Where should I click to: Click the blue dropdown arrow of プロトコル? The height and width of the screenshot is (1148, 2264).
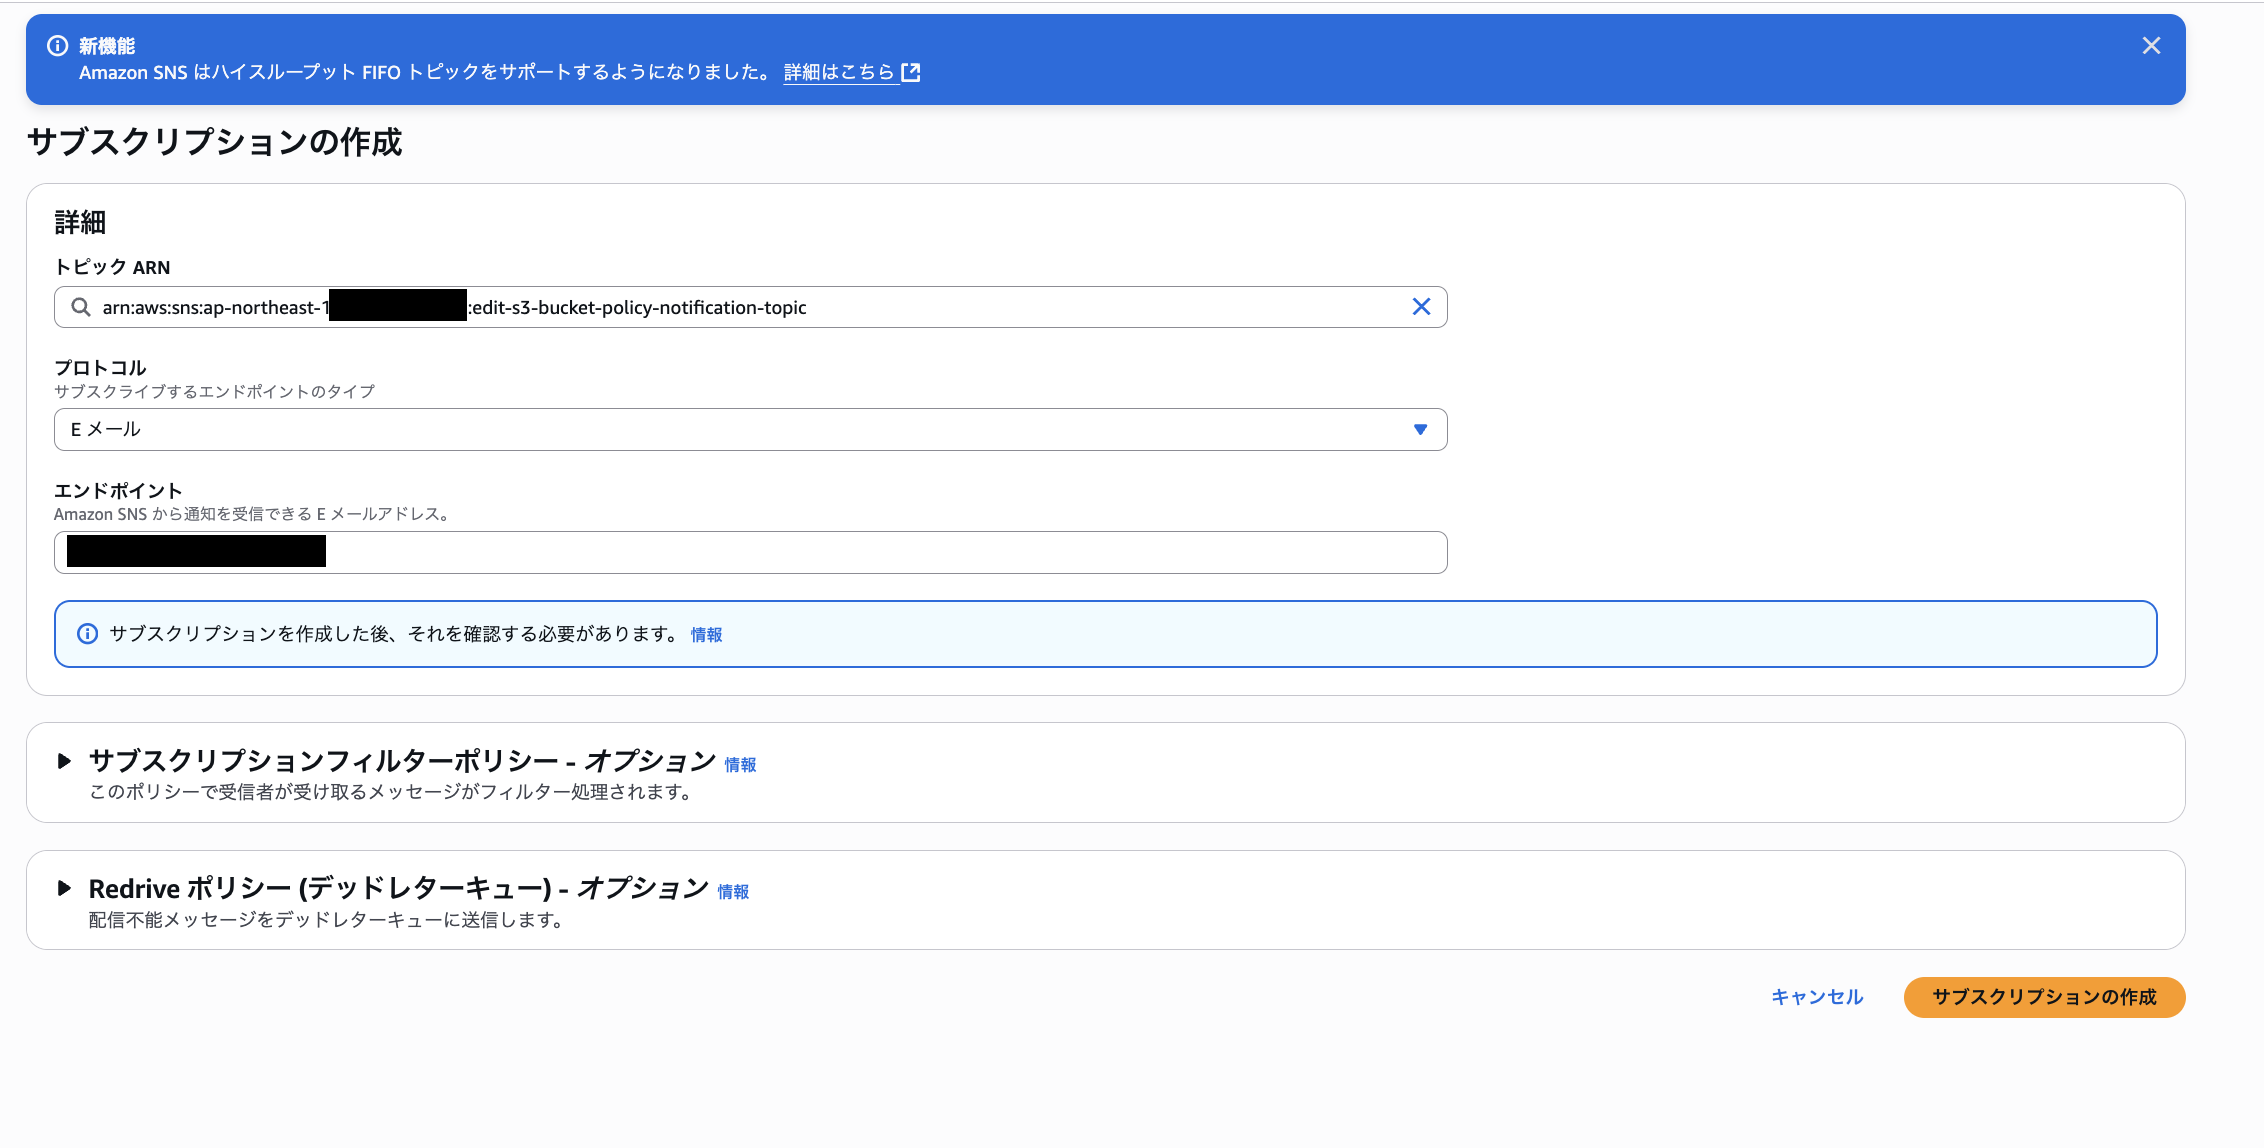point(1420,429)
